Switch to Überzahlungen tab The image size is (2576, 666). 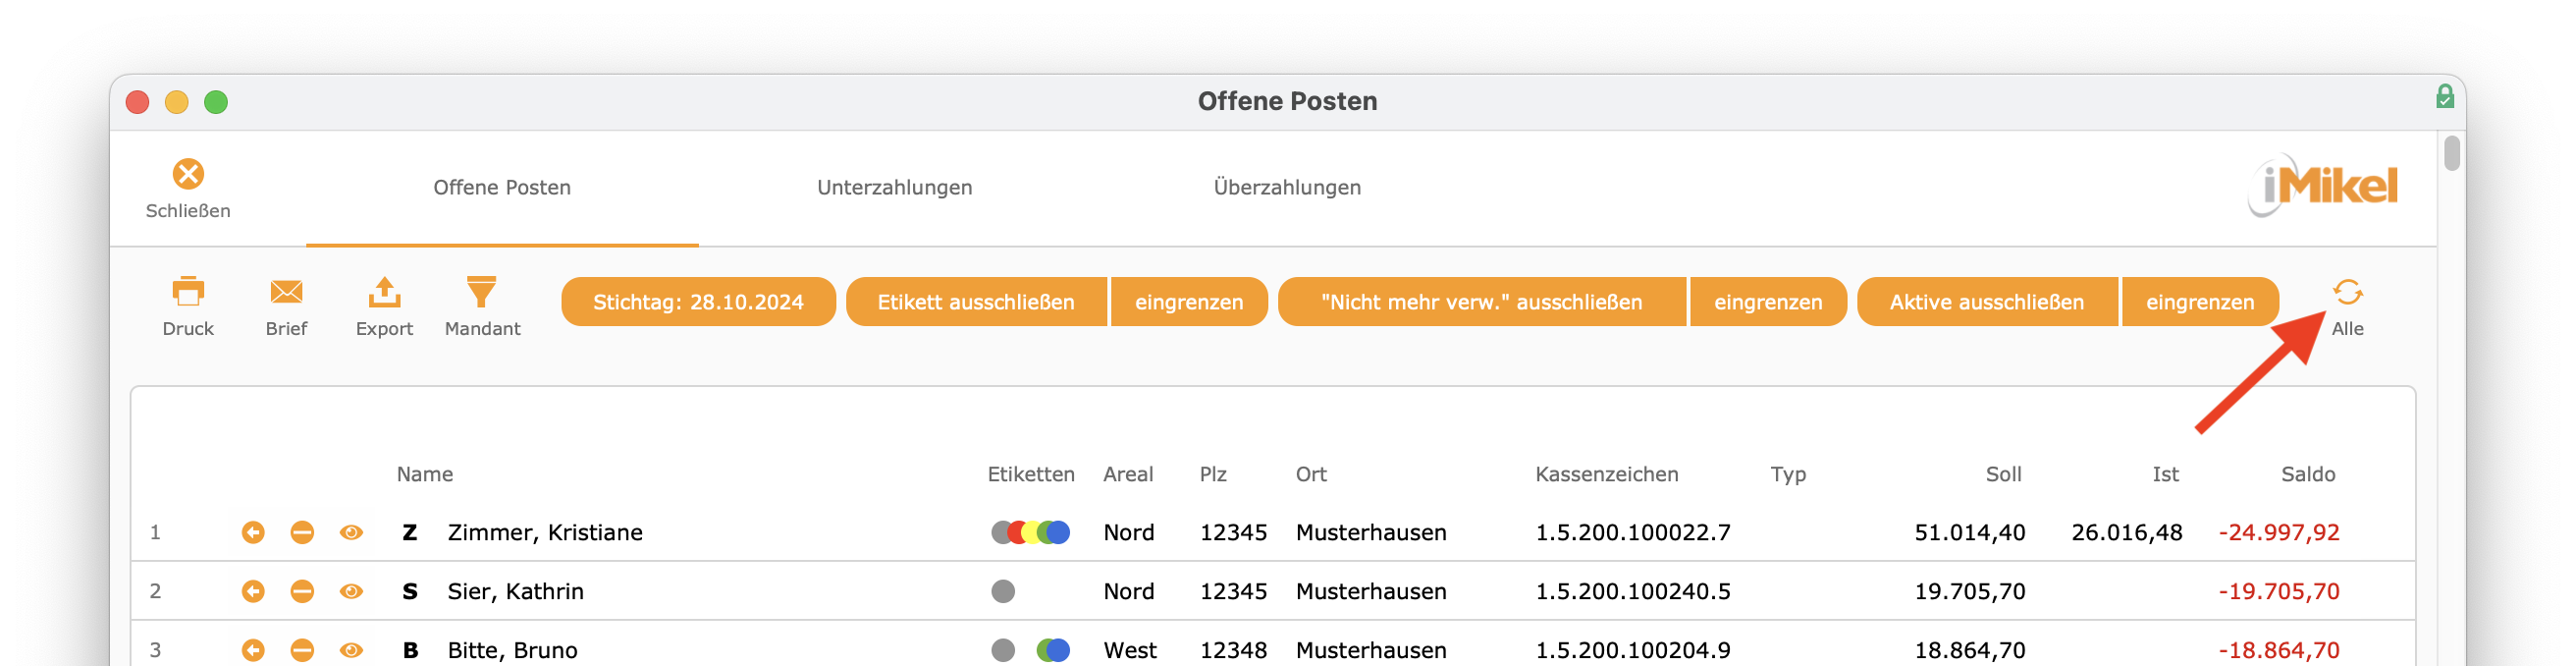1287,187
